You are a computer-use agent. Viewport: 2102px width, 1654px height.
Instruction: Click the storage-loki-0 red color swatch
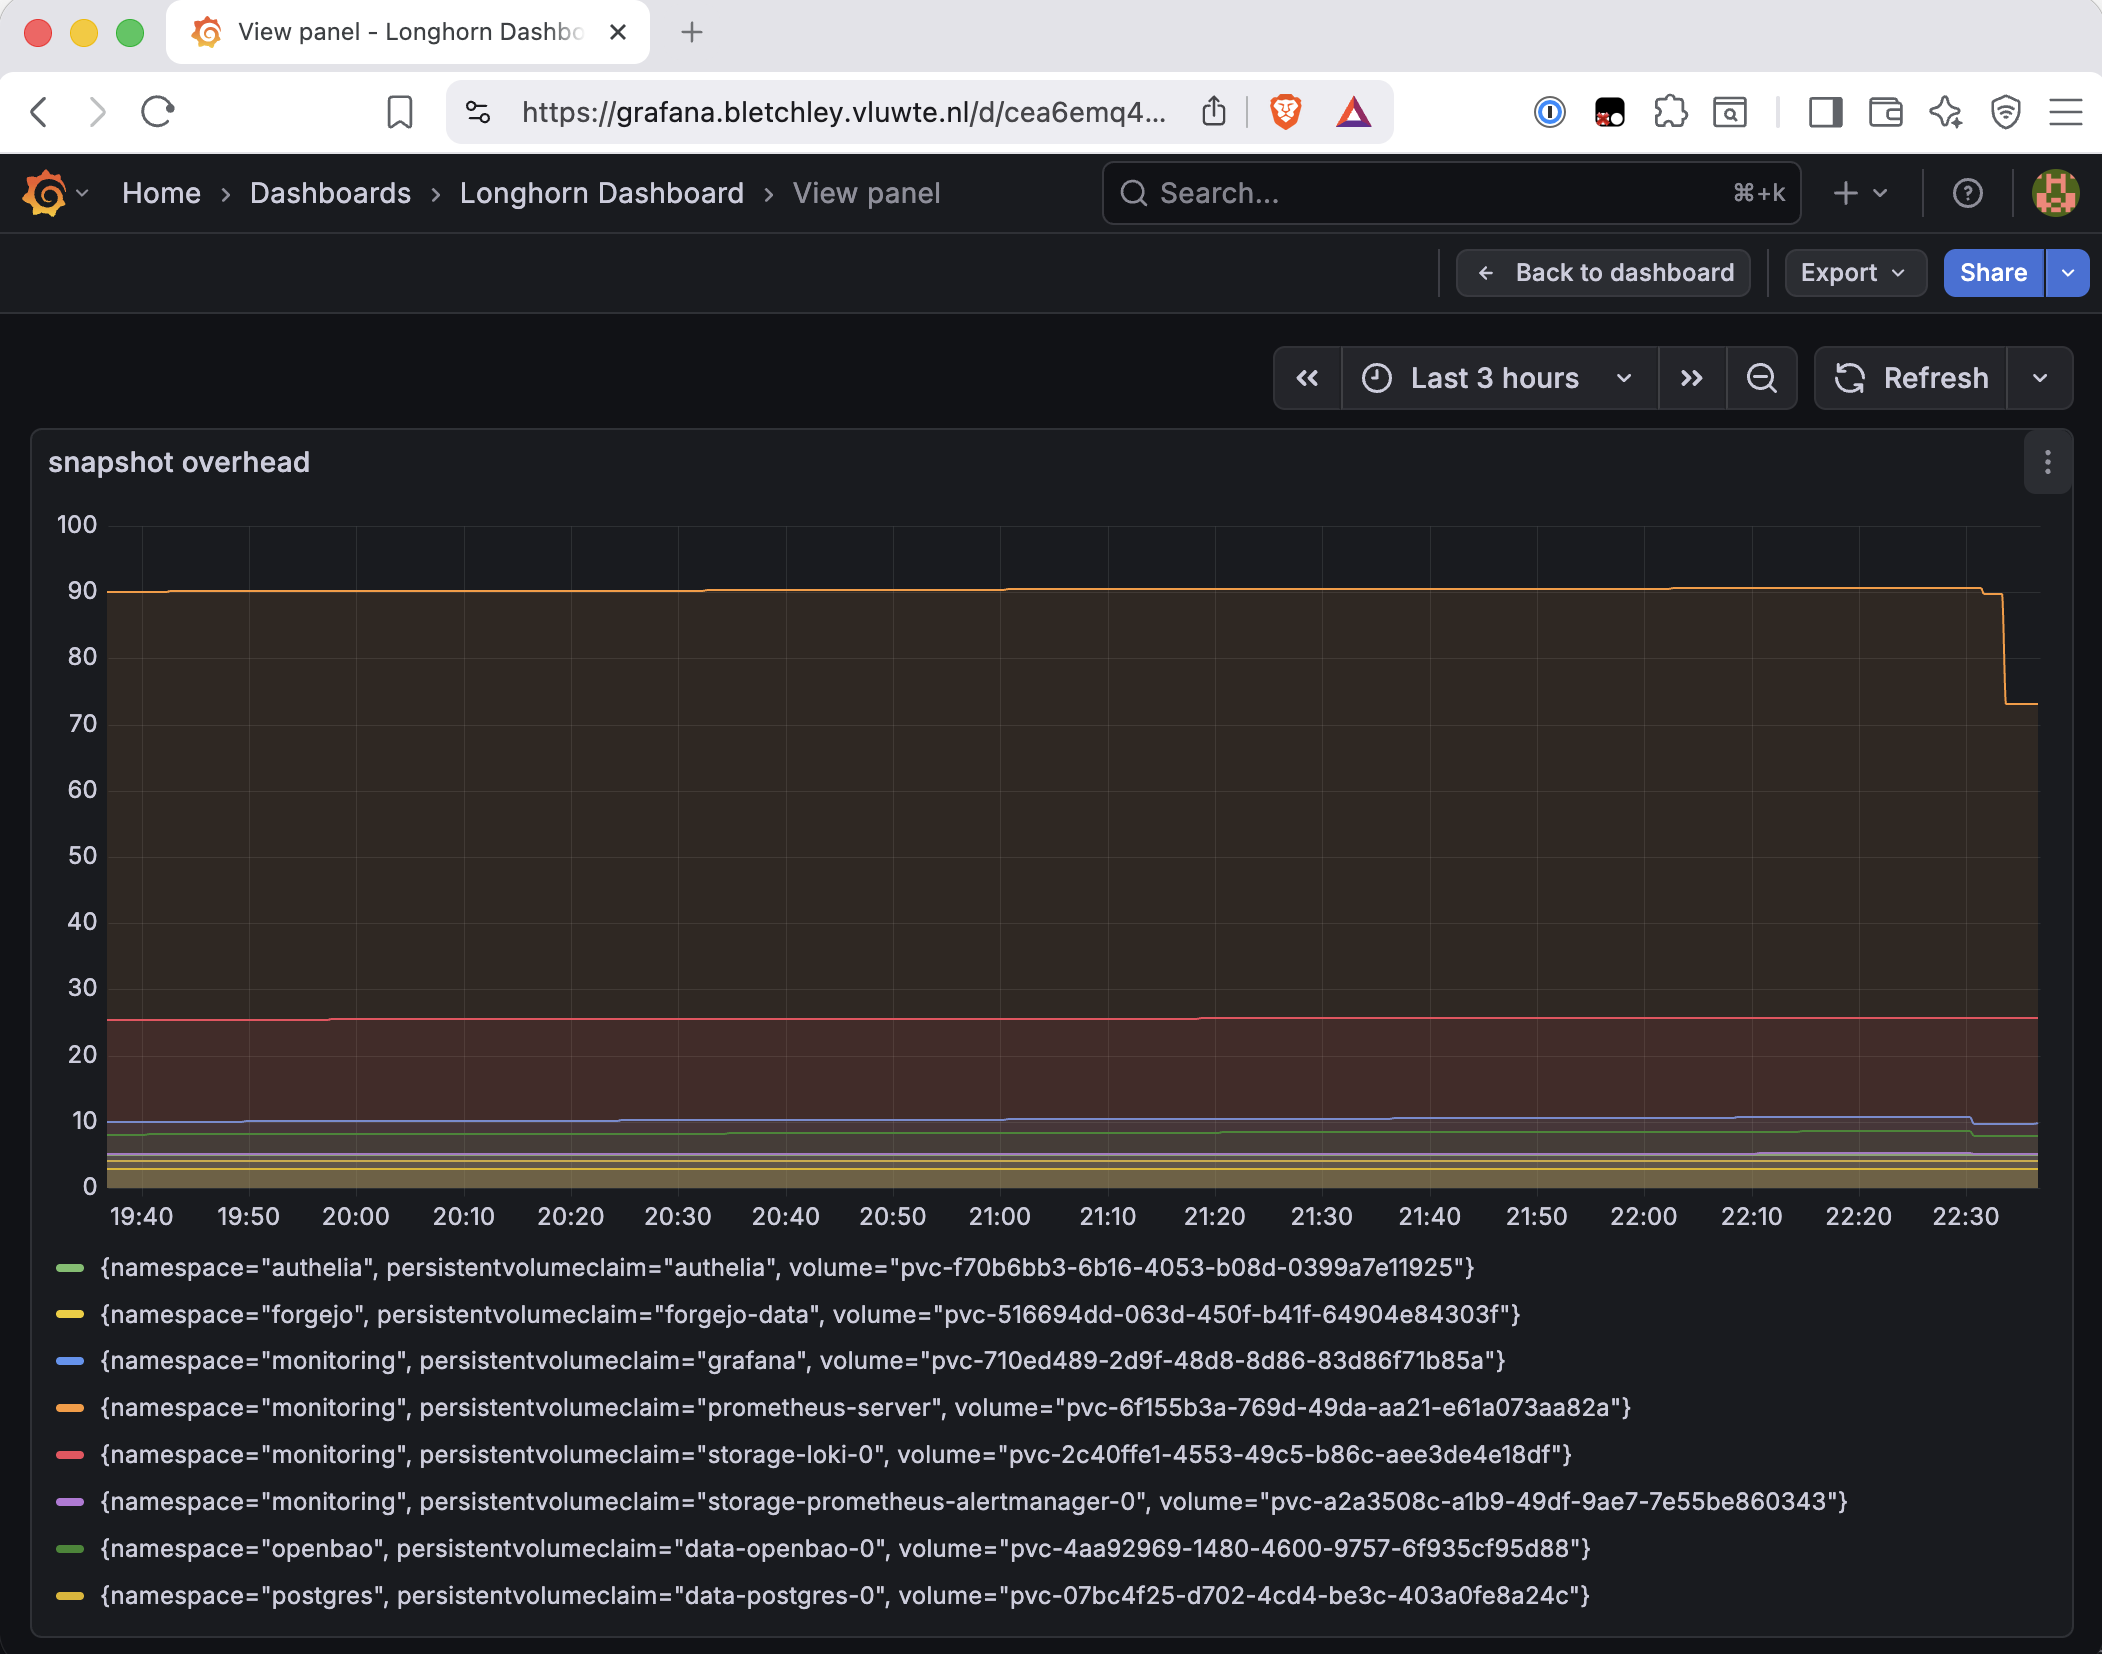[x=70, y=1455]
